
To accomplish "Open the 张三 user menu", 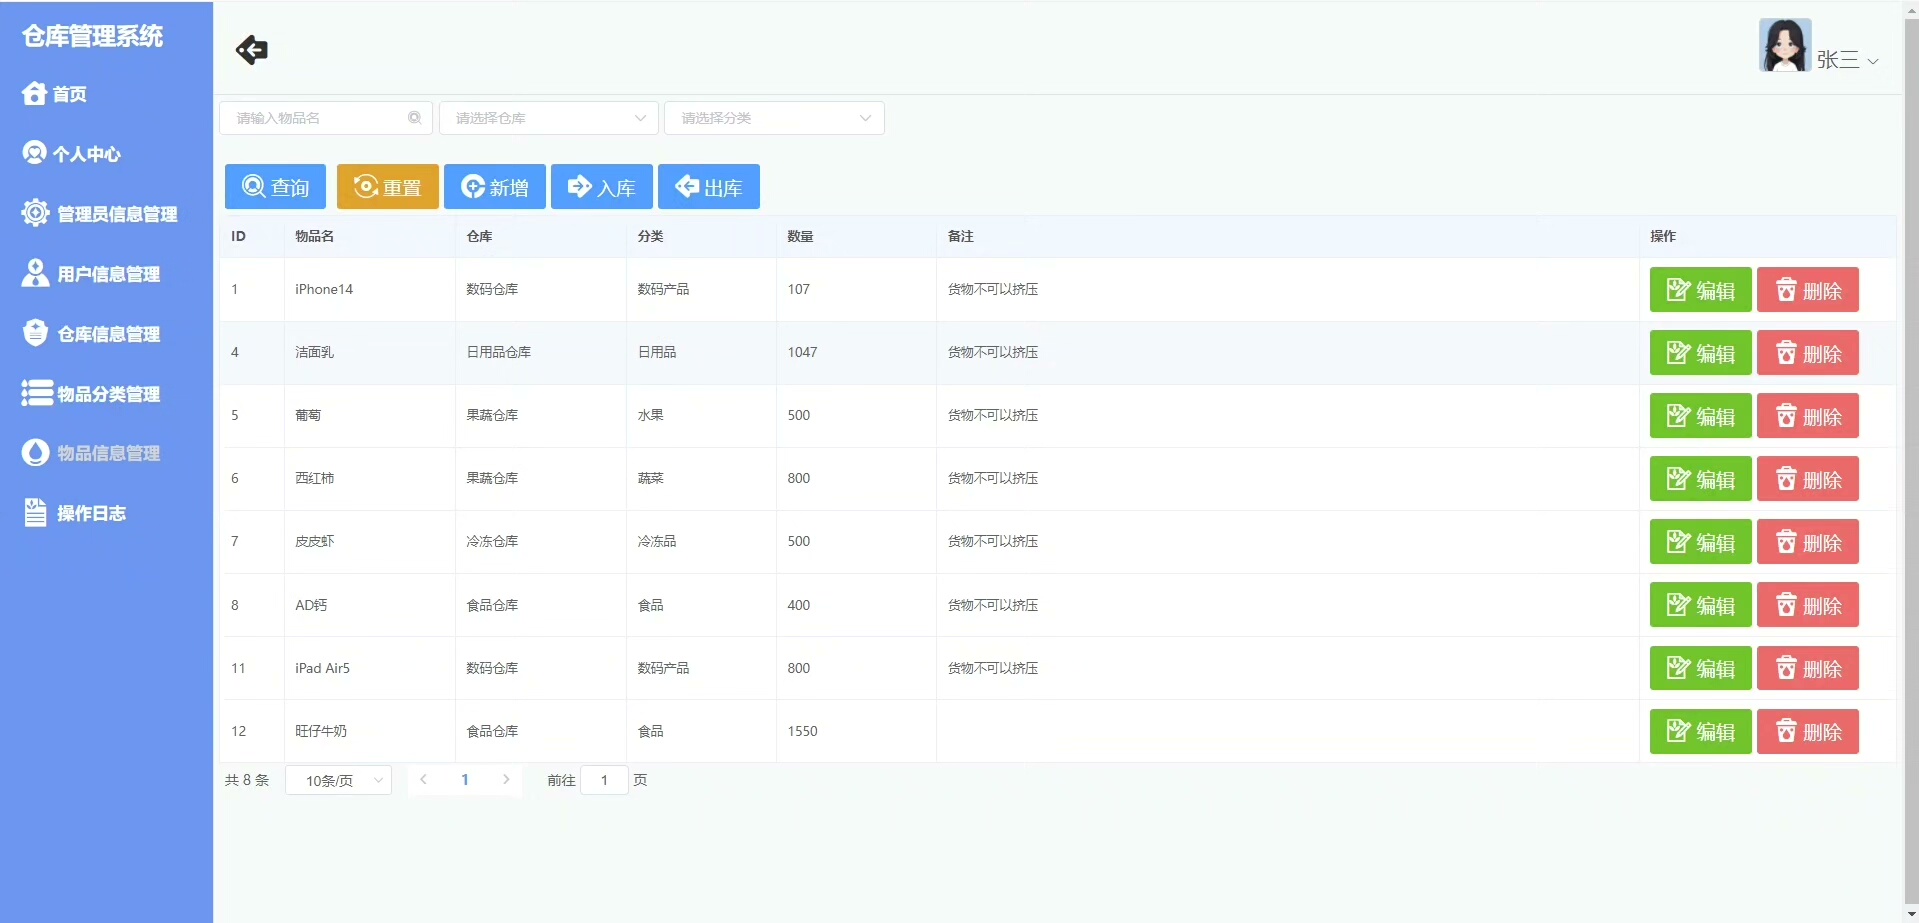I will tap(1845, 60).
